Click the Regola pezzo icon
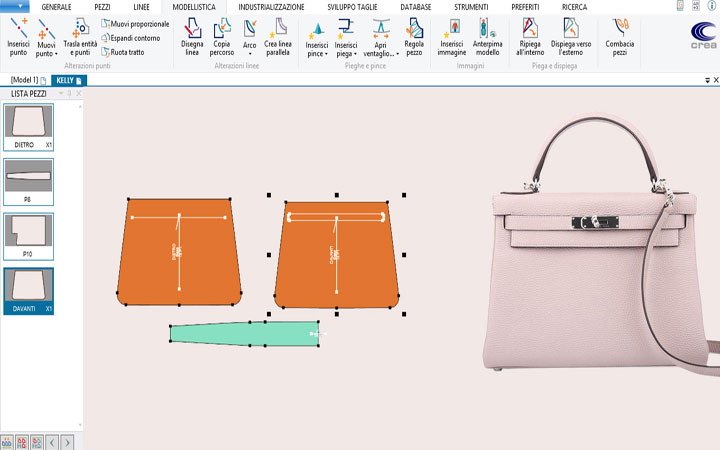 tap(414, 34)
